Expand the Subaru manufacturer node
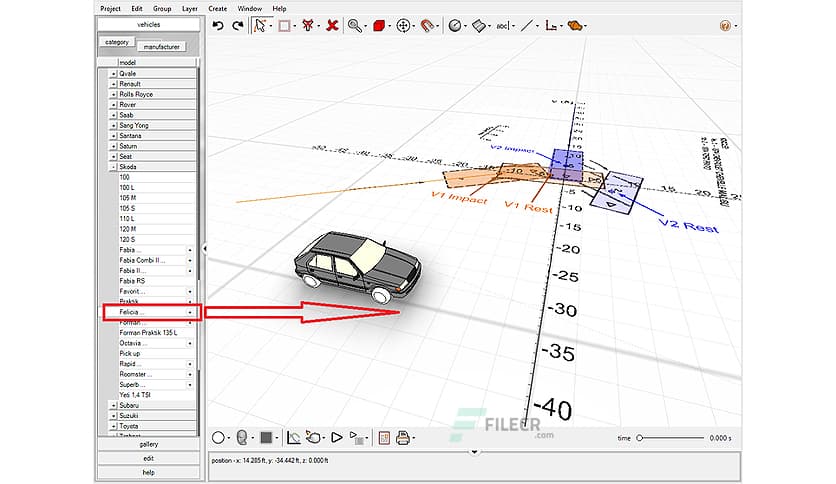This screenshot has width=836, height=484. tap(113, 405)
